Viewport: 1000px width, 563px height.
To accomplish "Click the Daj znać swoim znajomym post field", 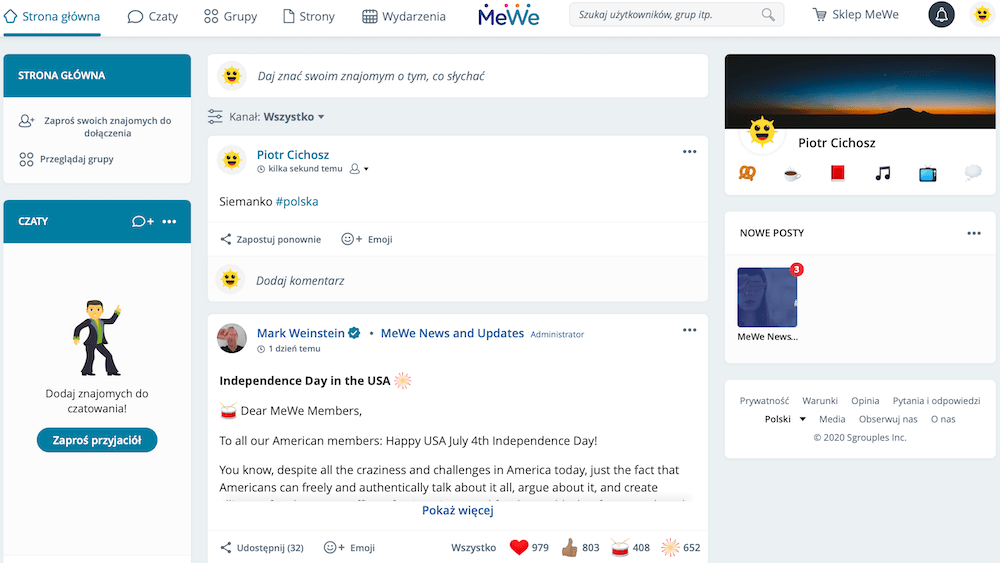I will coord(457,76).
